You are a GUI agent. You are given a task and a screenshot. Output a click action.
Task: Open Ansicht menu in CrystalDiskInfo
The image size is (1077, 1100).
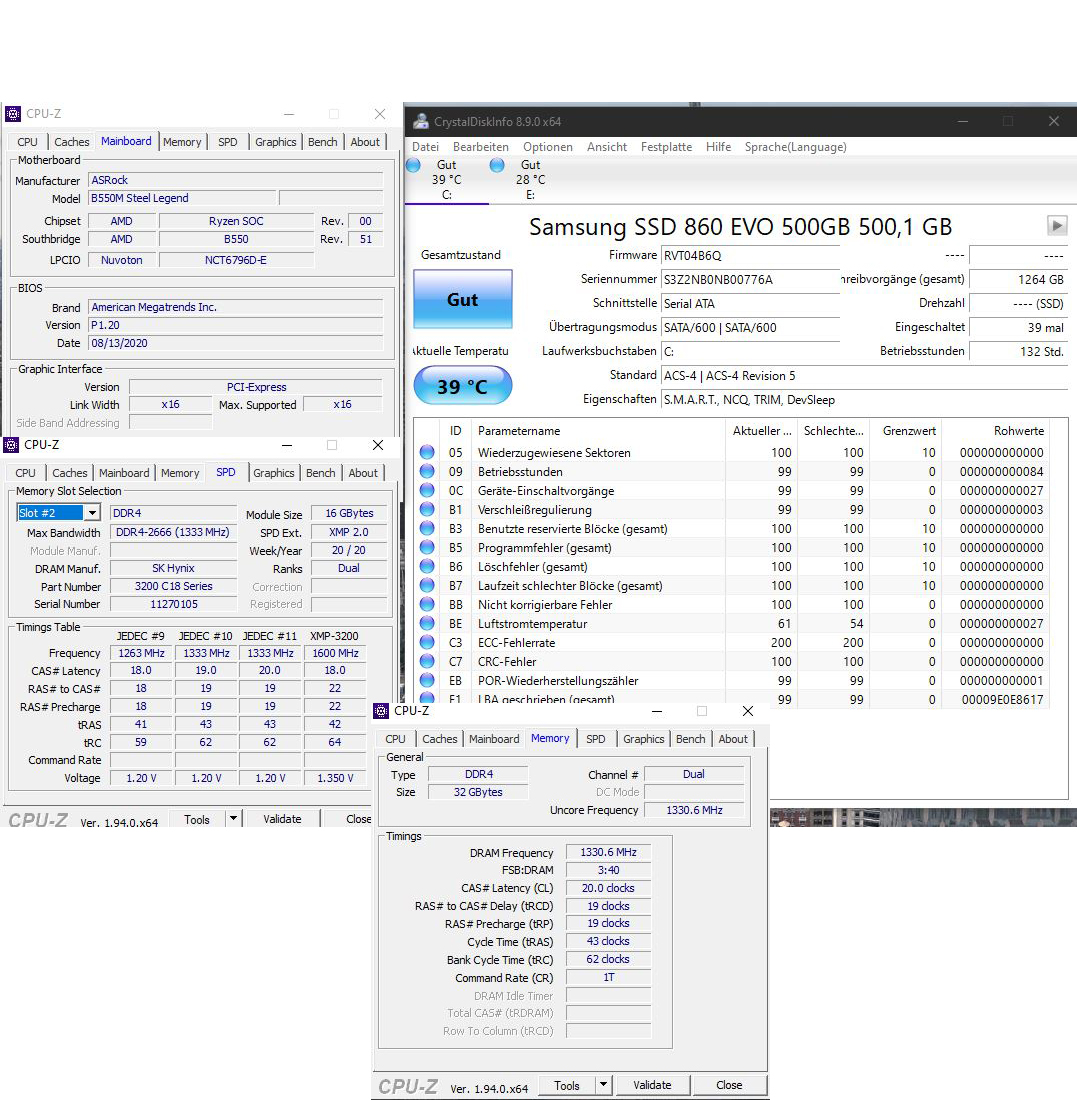(607, 147)
